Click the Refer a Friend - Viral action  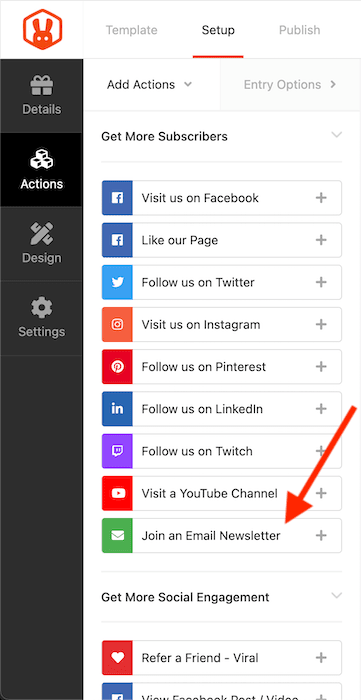[x=222, y=658]
